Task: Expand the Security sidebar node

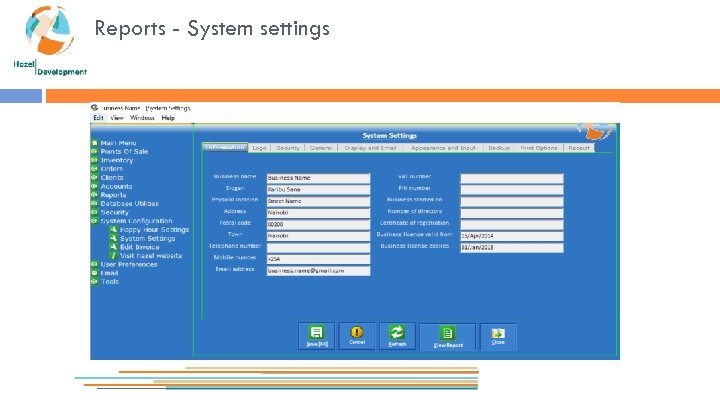Action: pos(95,212)
